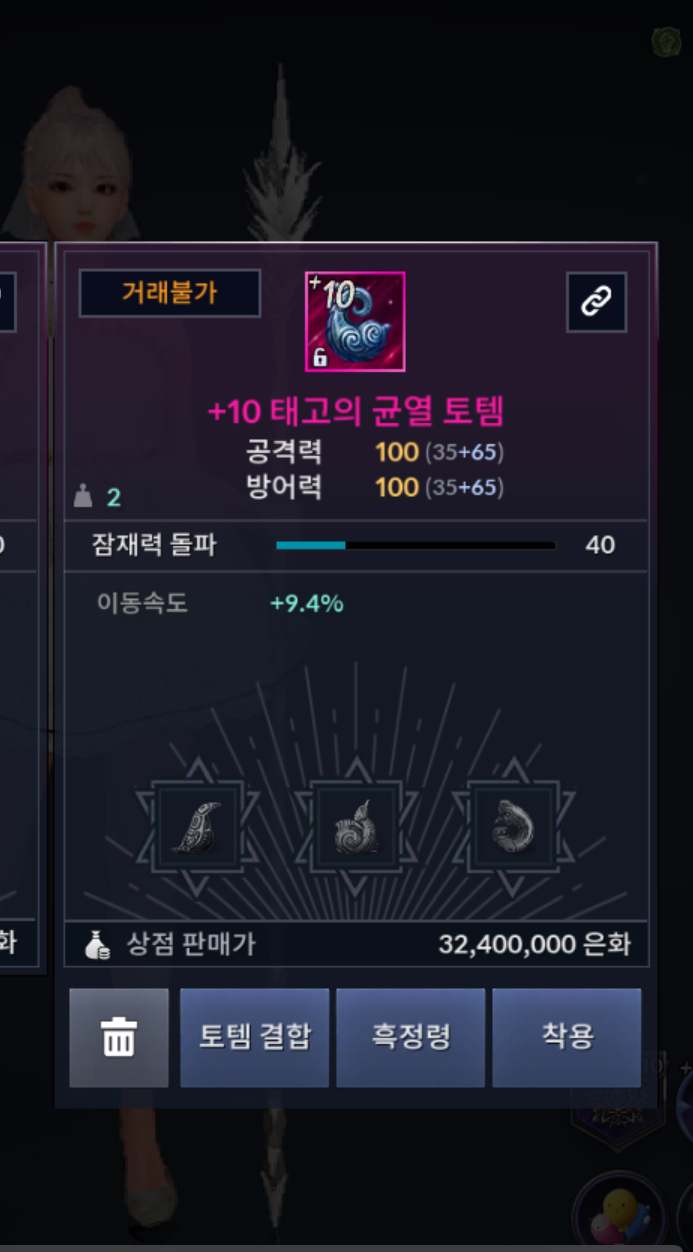Screen dimensions: 693x1252
Task: Click the green icon in top corner
Action: [x=666, y=41]
